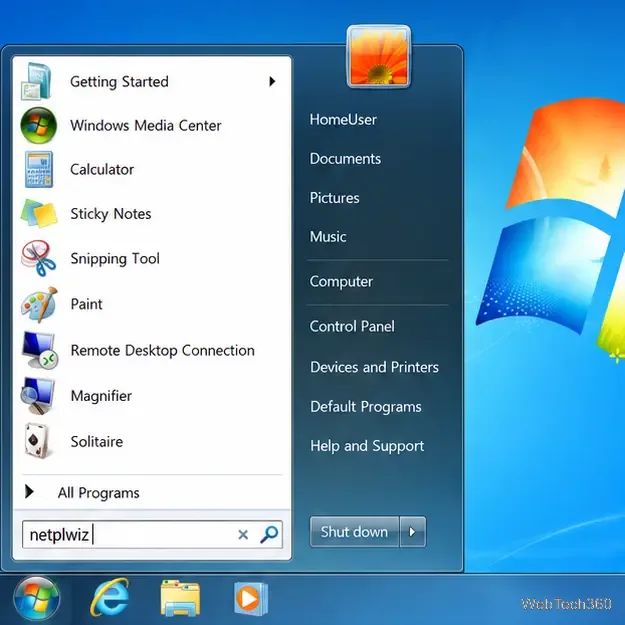Click the search magnifying glass icon
The width and height of the screenshot is (625, 625).
(269, 534)
